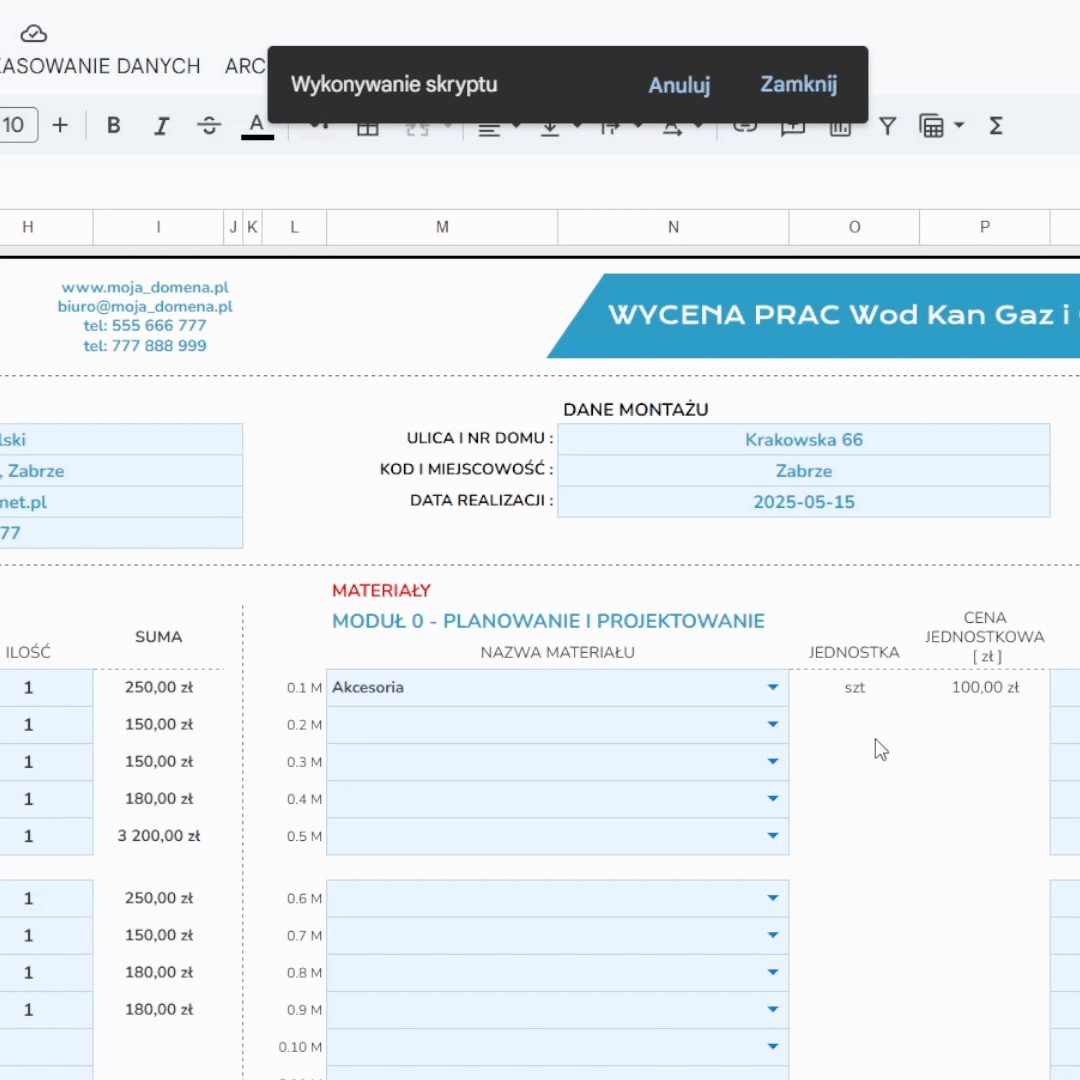Image resolution: width=1080 pixels, height=1080 pixels.
Task: Open dropdown for Akcesoria material row
Action: (x=772, y=687)
